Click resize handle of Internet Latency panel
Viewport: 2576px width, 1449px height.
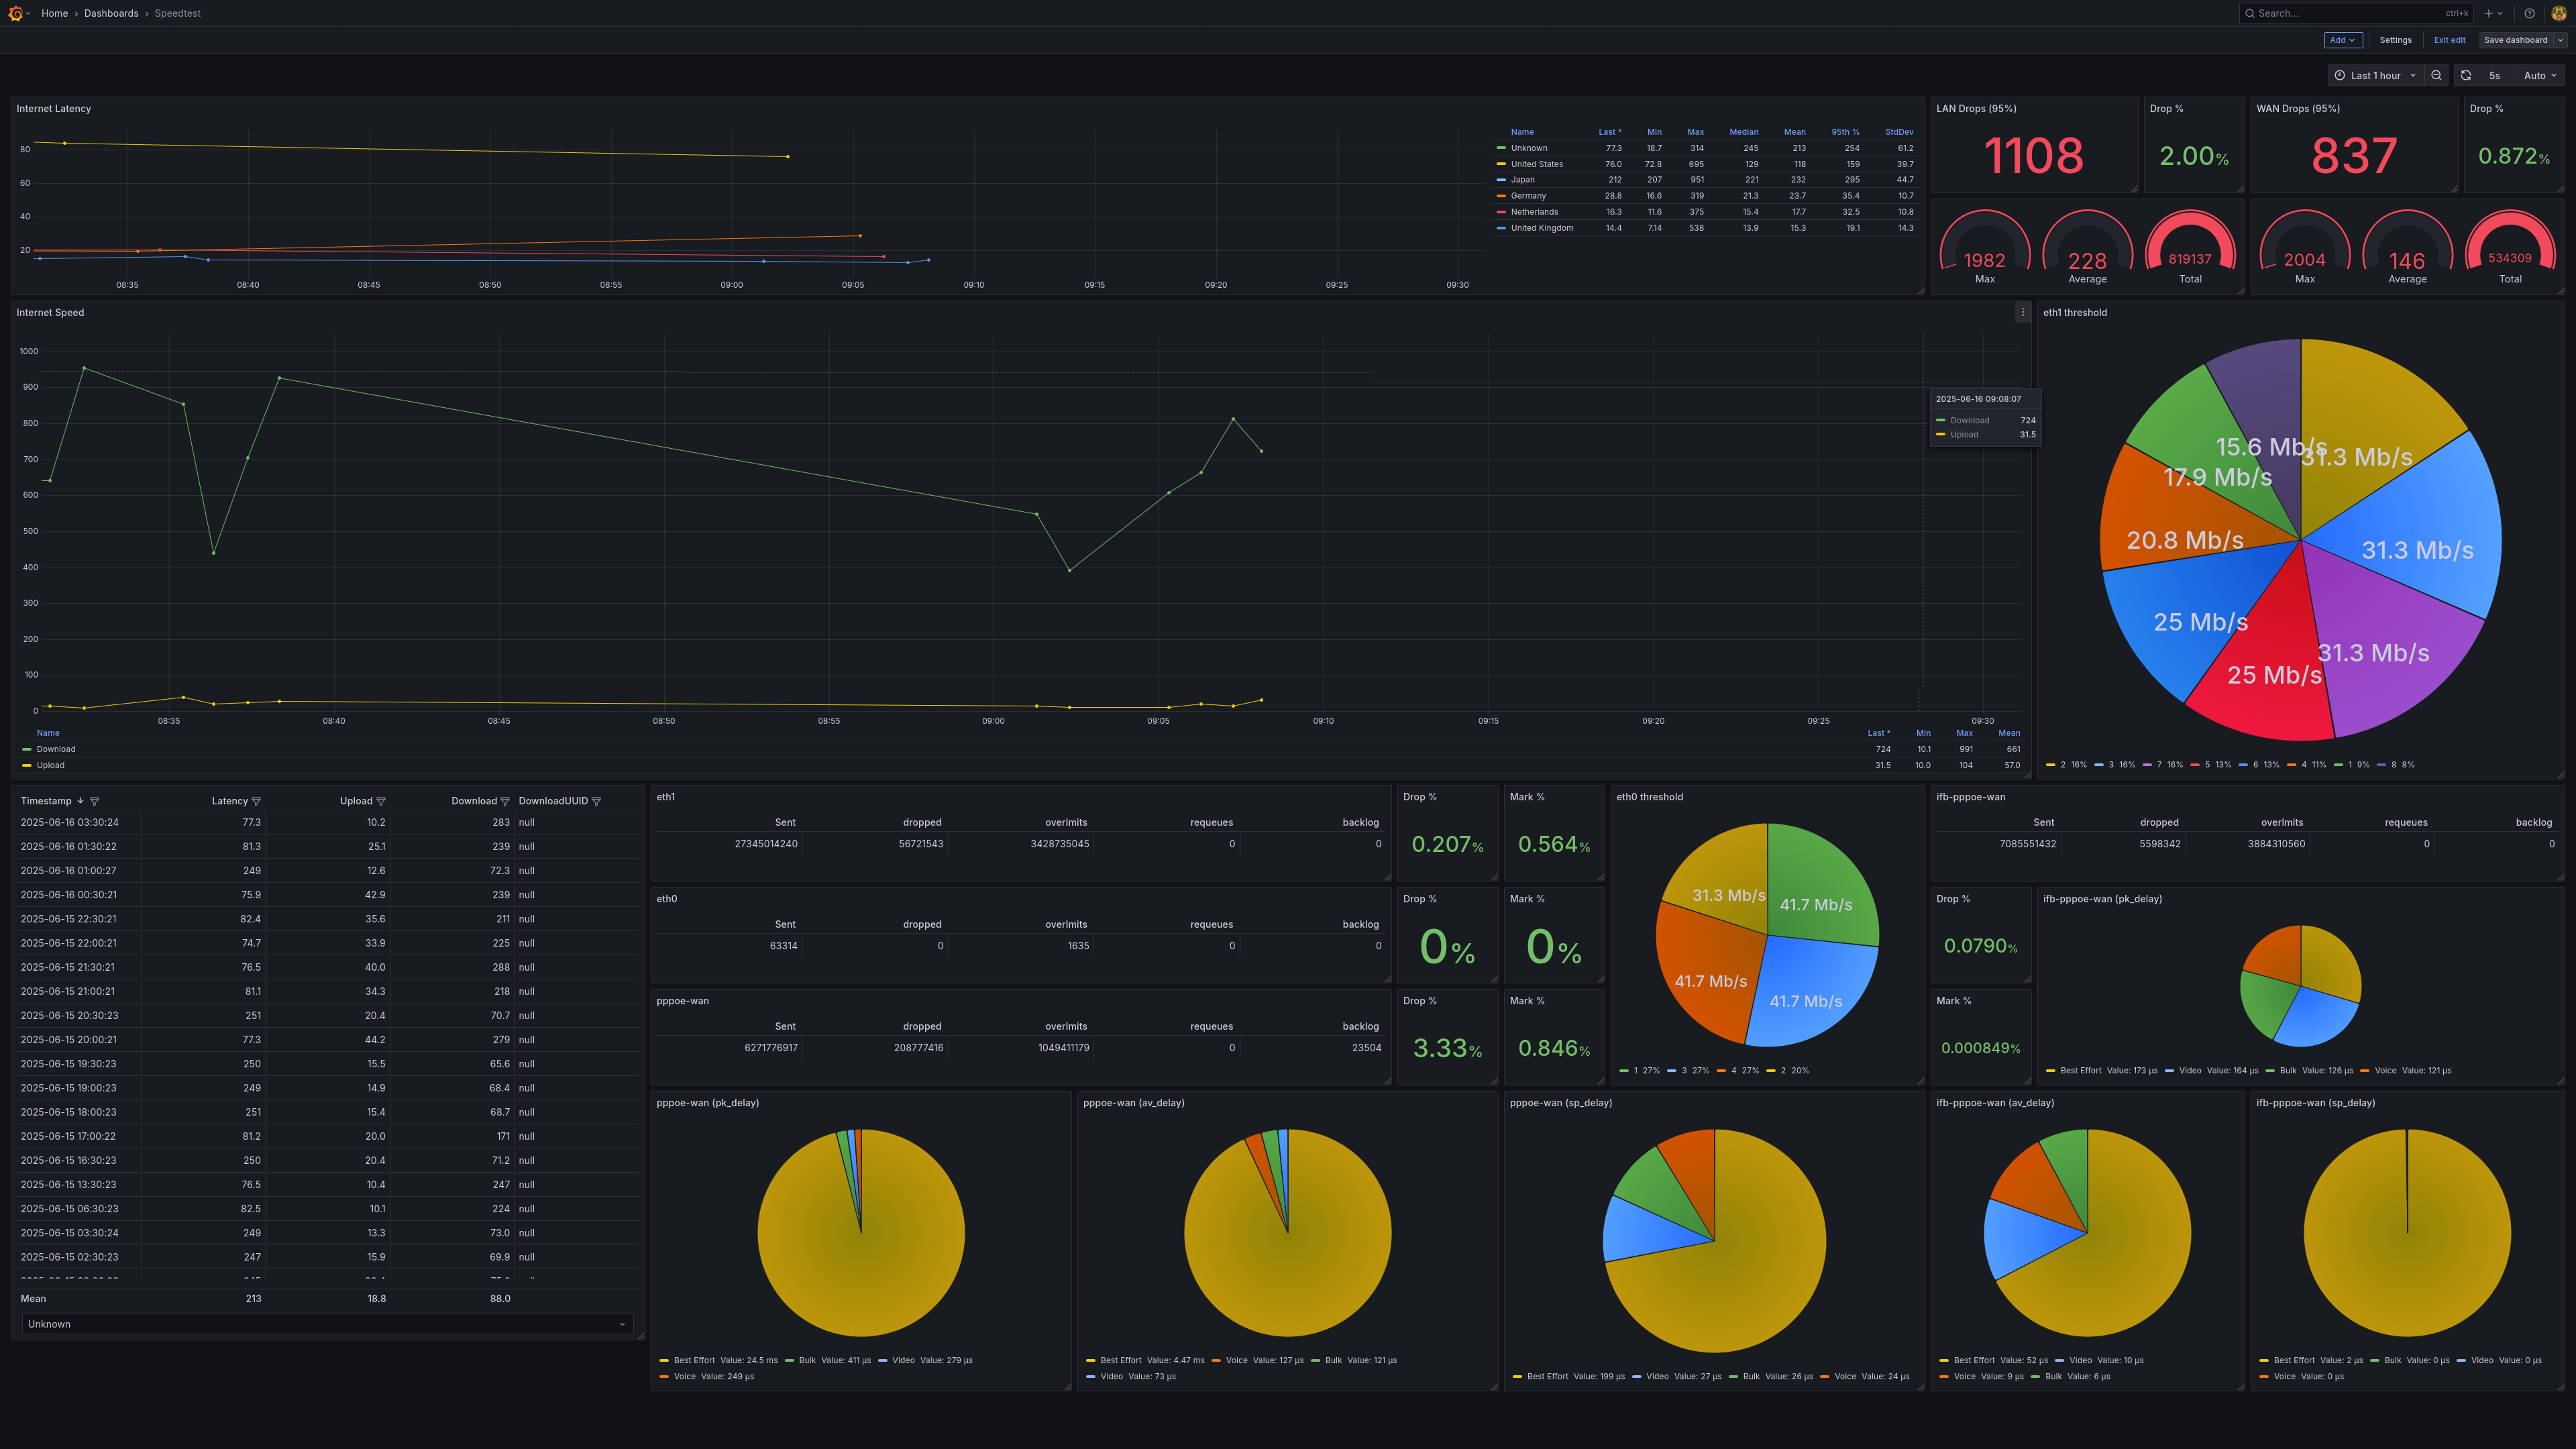point(1920,290)
